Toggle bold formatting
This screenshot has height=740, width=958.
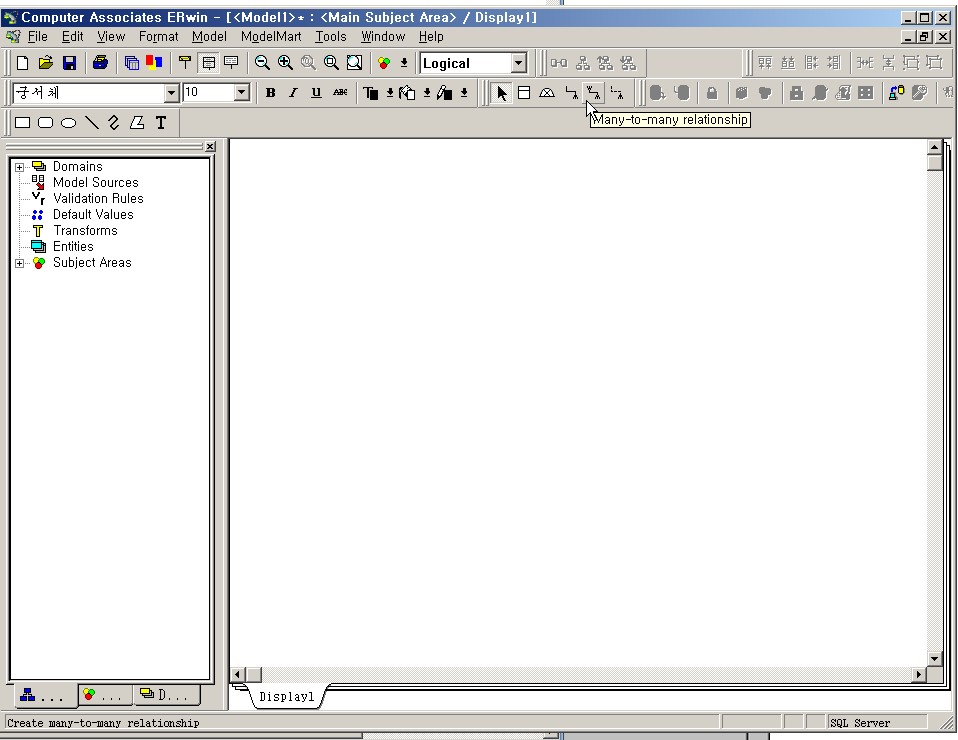[x=270, y=93]
